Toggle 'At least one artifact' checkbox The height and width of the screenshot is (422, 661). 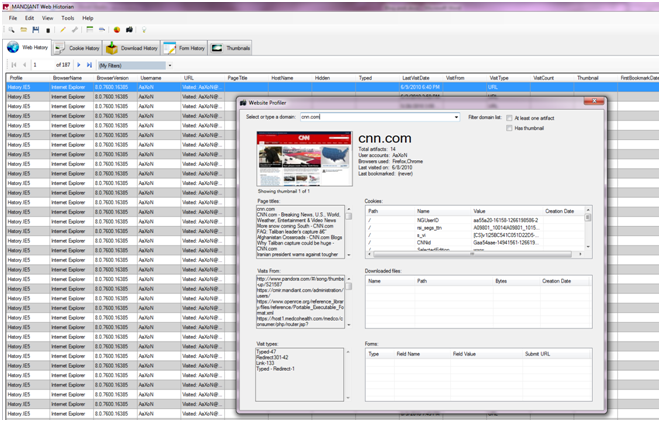509,118
